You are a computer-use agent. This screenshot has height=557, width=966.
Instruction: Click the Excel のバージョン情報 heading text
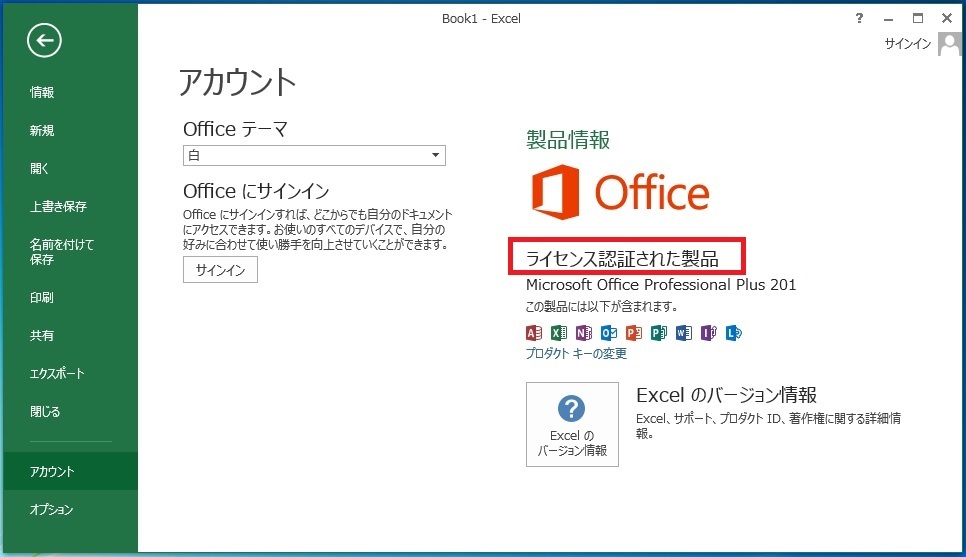pyautogui.click(x=726, y=395)
